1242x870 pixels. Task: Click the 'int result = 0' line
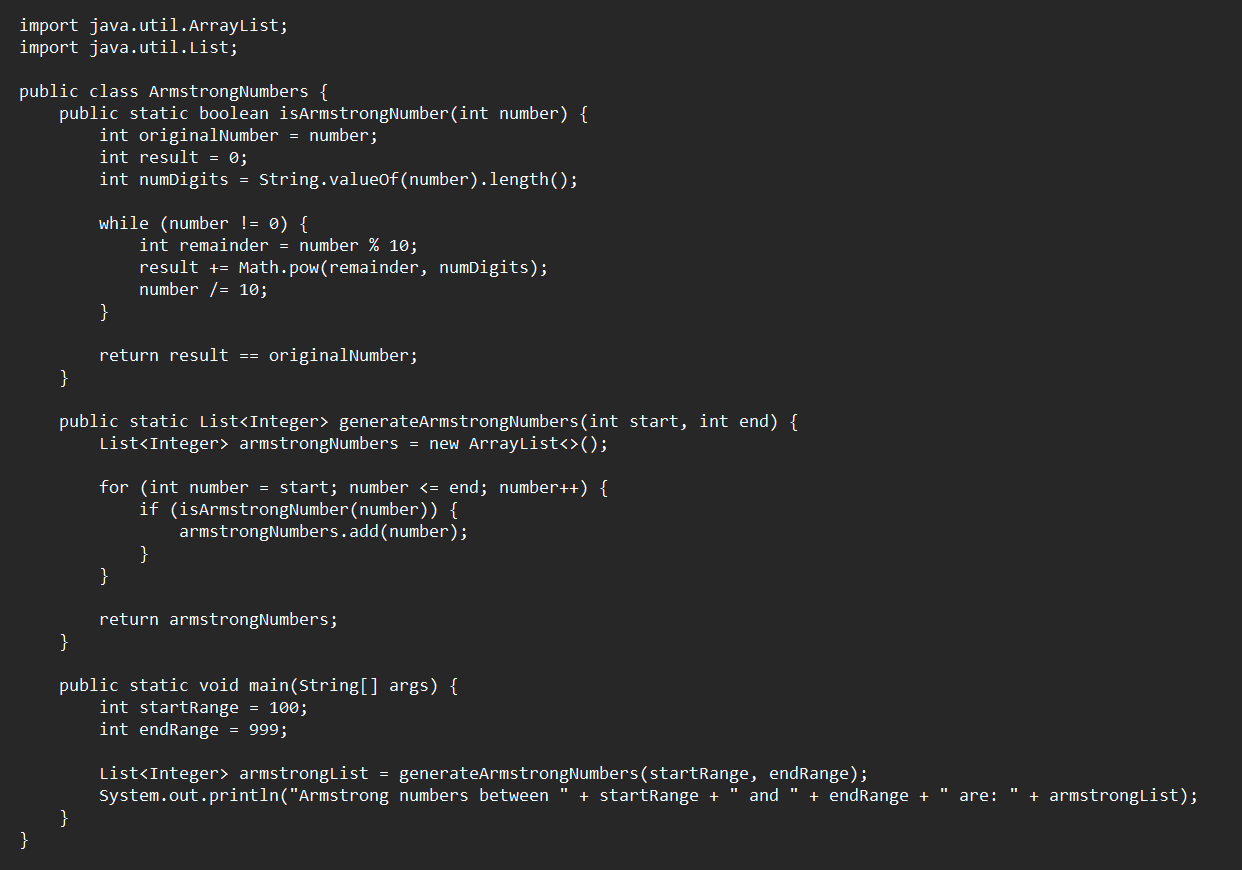coord(173,157)
